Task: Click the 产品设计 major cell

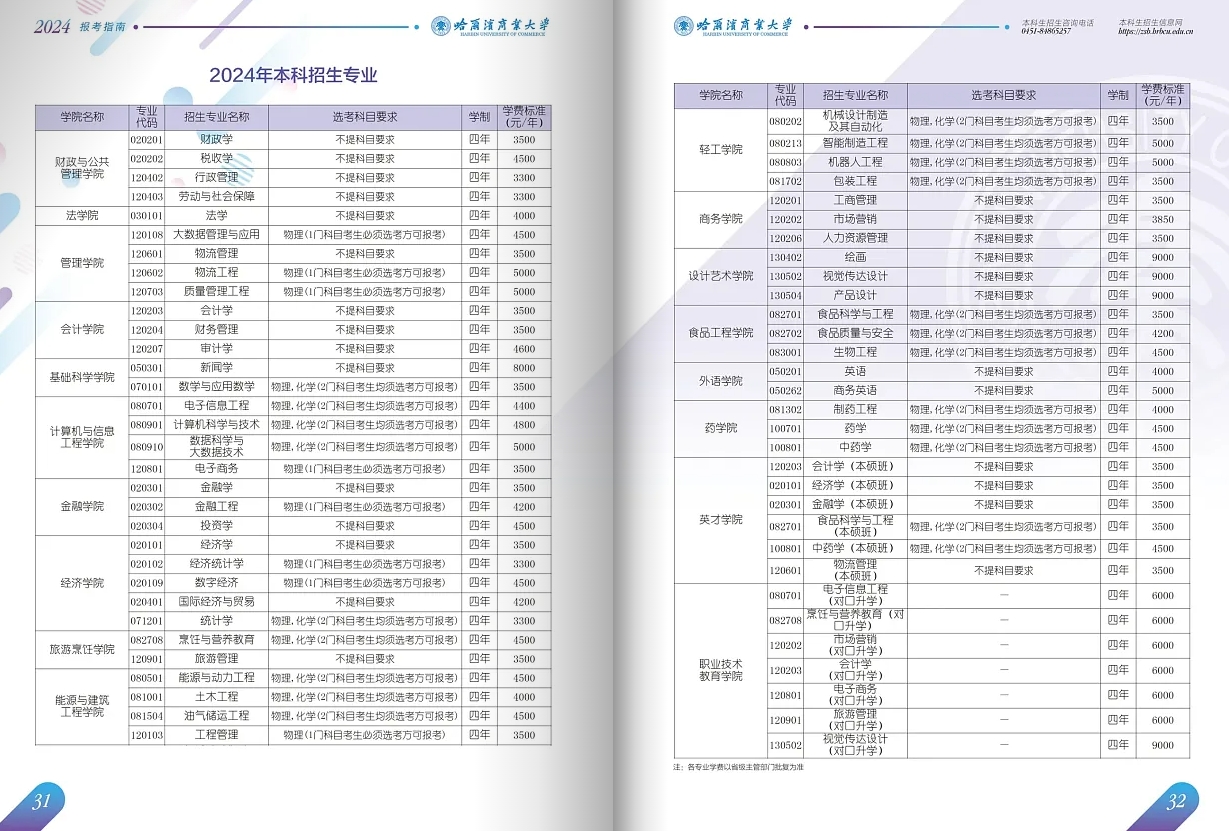Action: click(x=855, y=295)
